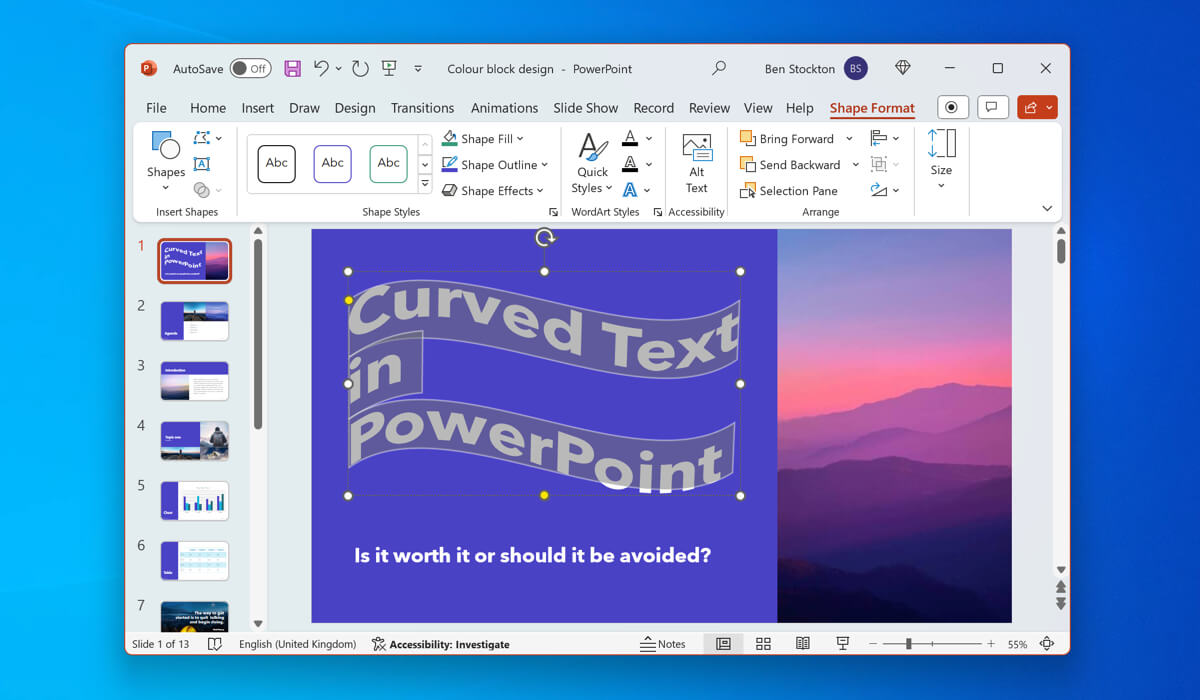
Task: Toggle Normal view button in status bar
Action: 723,644
